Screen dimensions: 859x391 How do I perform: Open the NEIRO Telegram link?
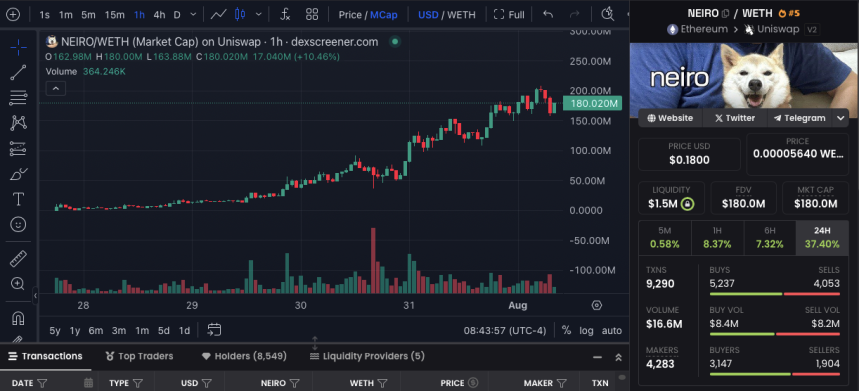pos(799,118)
